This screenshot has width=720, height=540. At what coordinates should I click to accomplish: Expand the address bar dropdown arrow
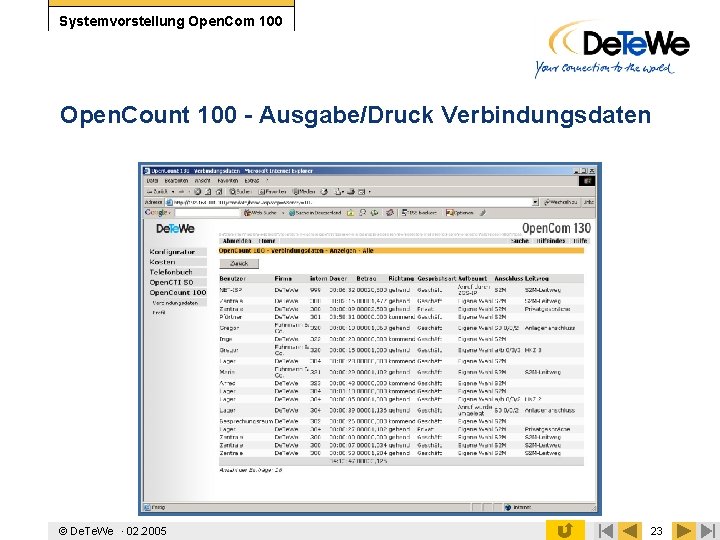(535, 202)
